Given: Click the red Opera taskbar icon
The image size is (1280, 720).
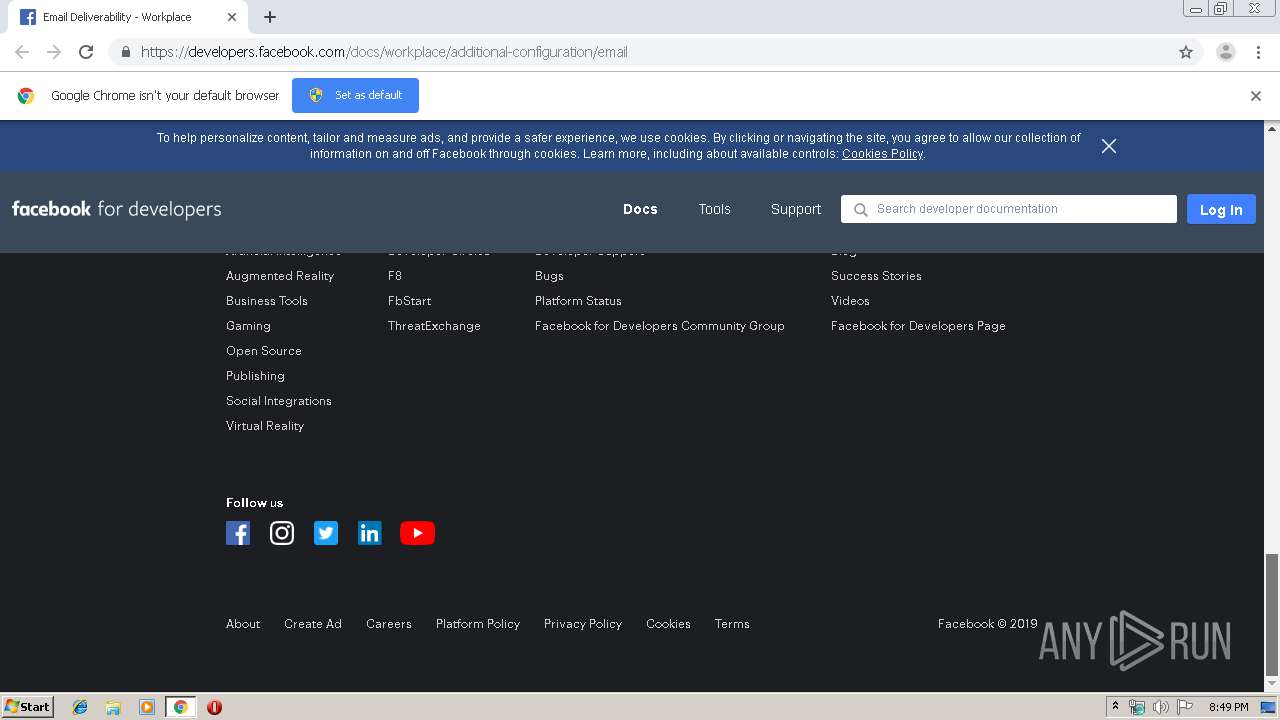Looking at the screenshot, I should pos(214,707).
